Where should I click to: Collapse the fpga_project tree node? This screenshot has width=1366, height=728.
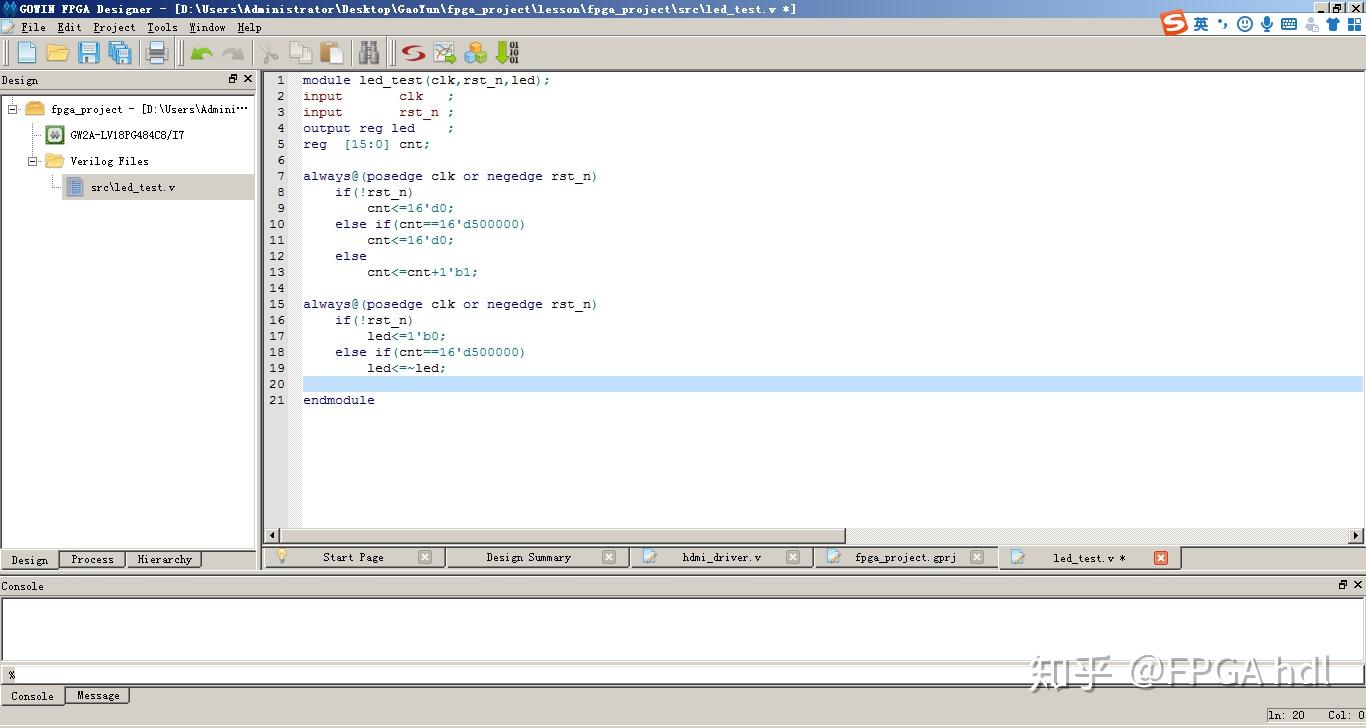13,109
